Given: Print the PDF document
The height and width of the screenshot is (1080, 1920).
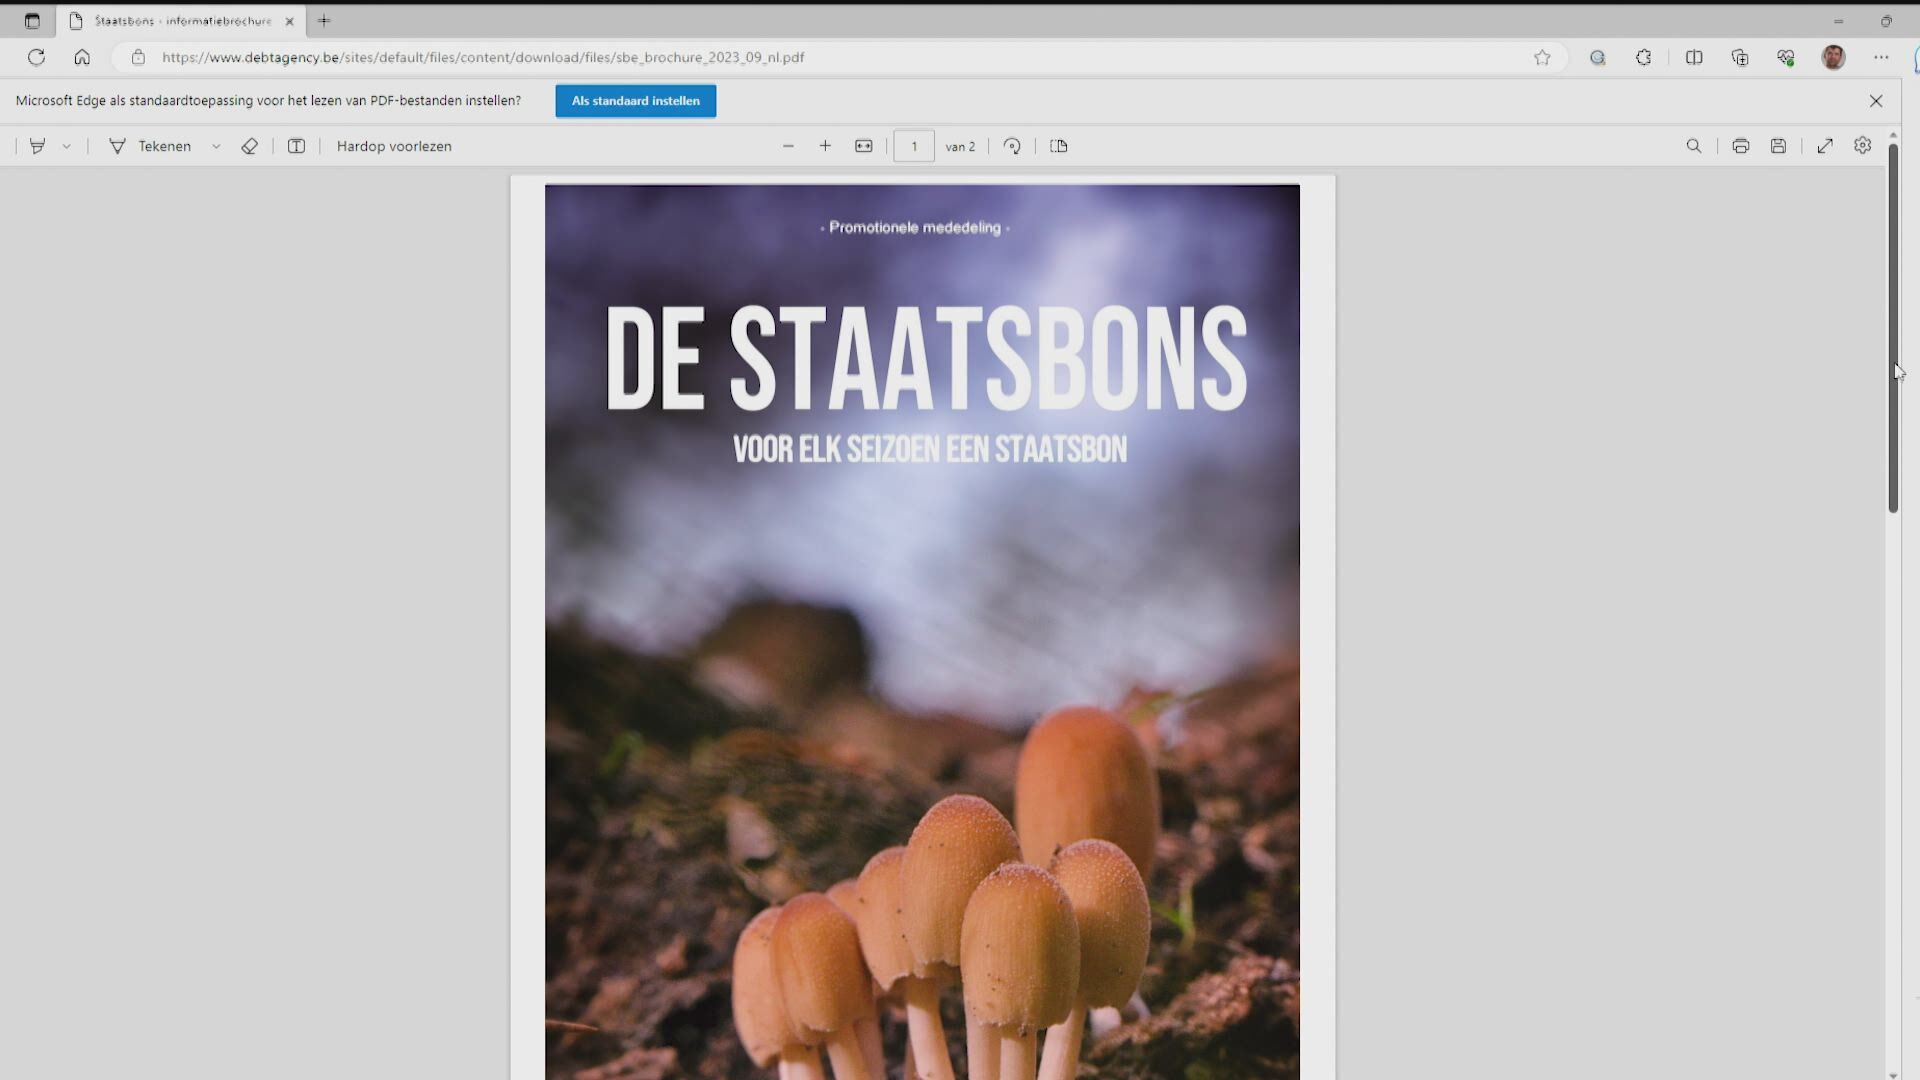Looking at the screenshot, I should tap(1740, 146).
